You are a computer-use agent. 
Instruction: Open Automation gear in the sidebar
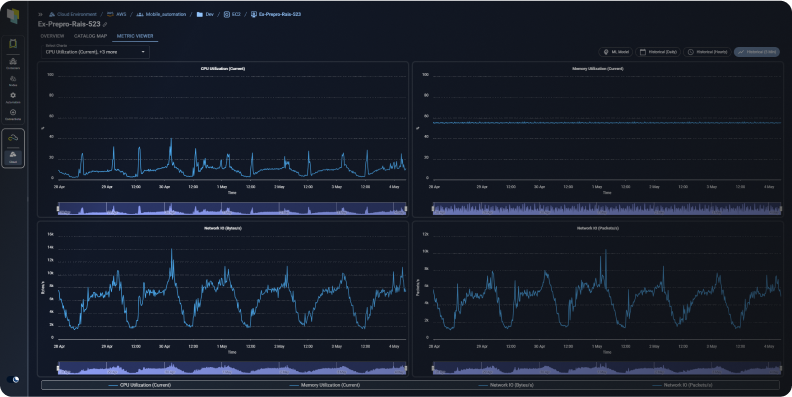13,97
